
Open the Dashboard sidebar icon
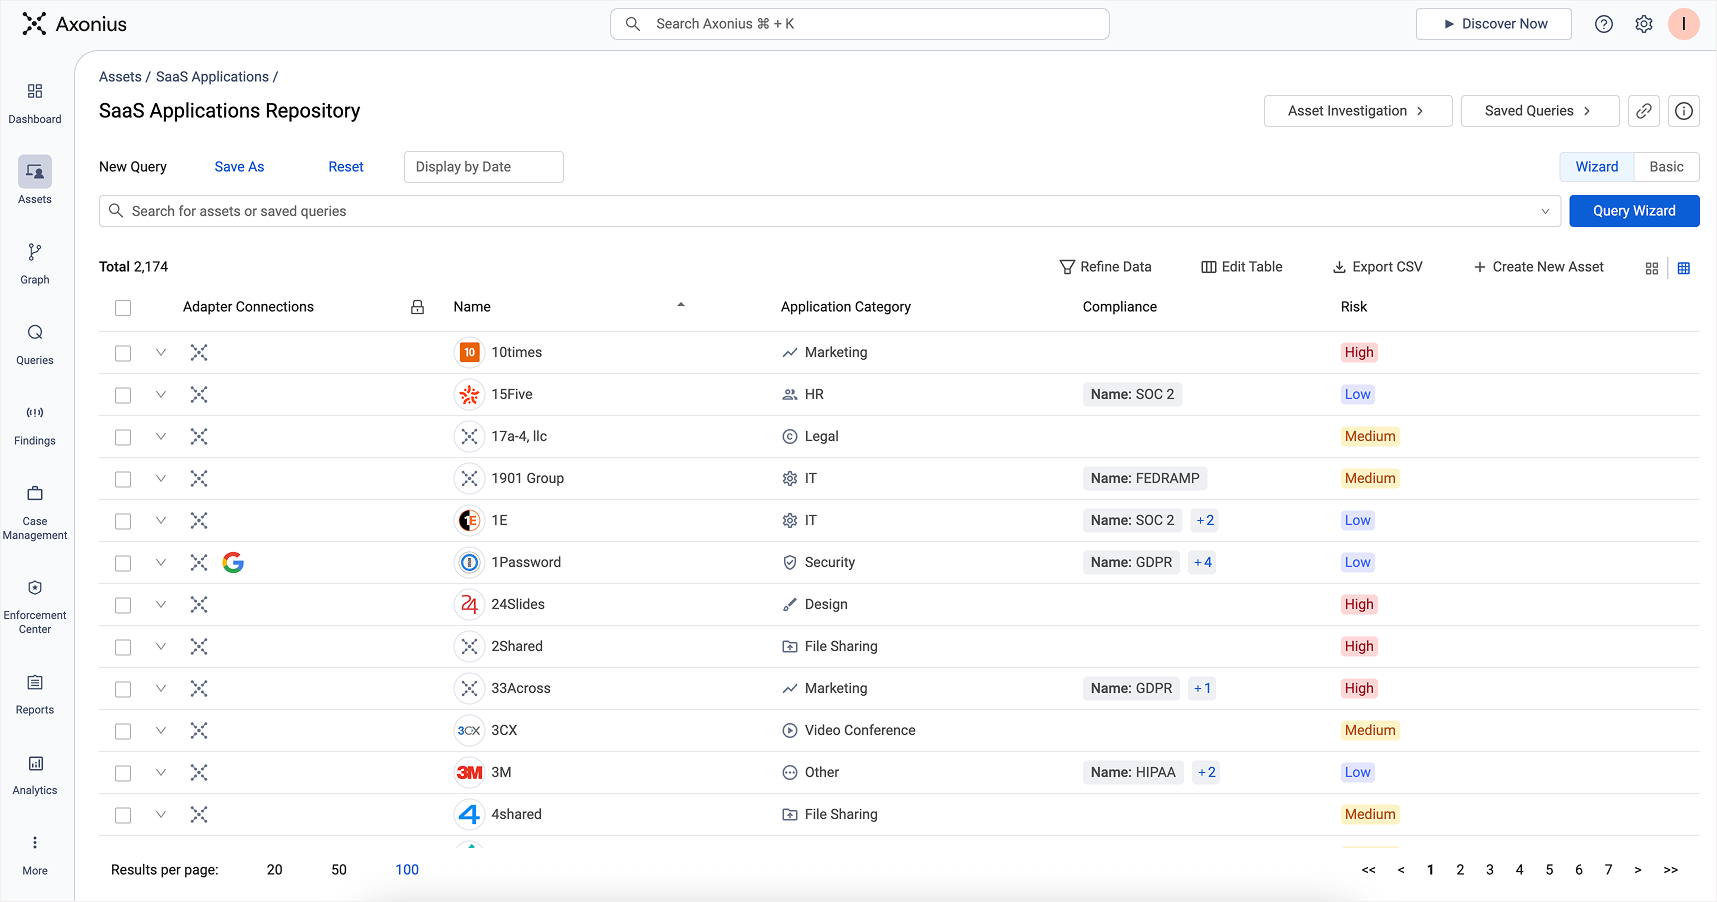(x=35, y=91)
